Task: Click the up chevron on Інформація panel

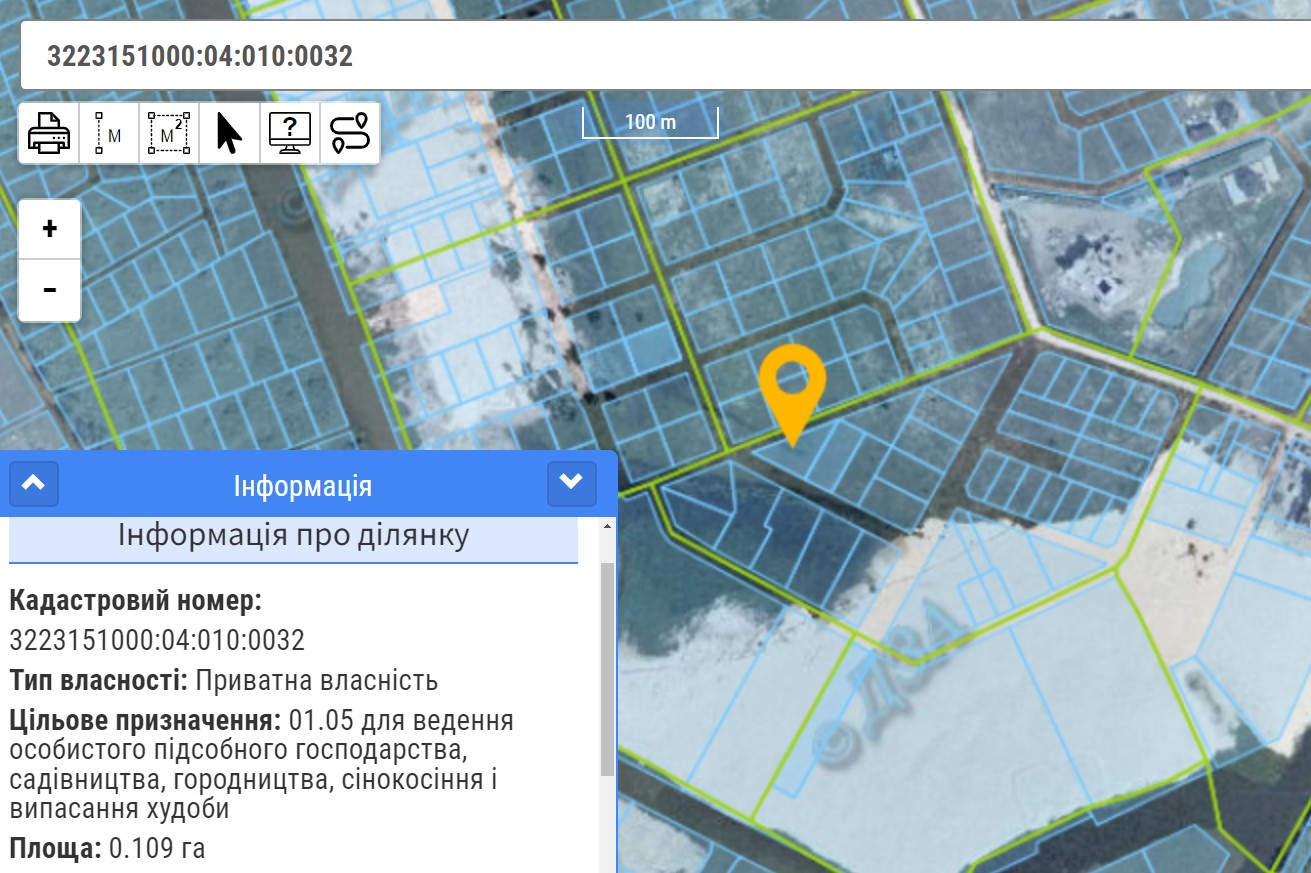Action: pyautogui.click(x=34, y=484)
